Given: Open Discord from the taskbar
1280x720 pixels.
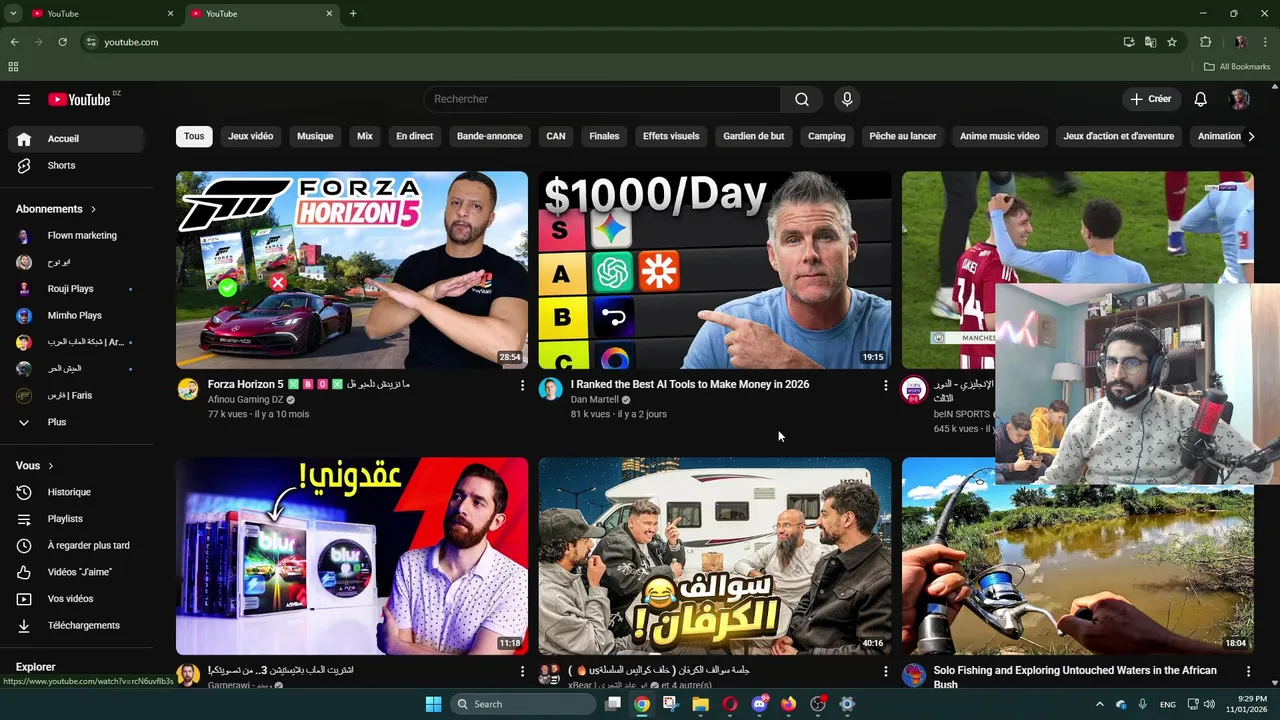Looking at the screenshot, I should (759, 704).
